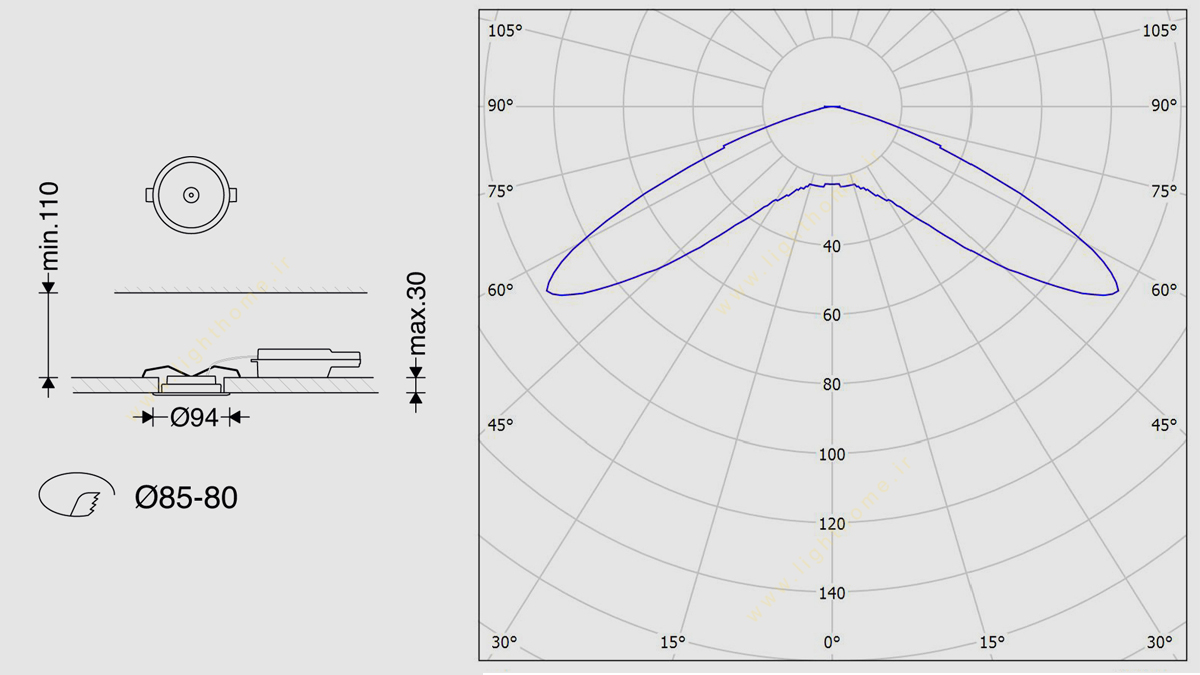The width and height of the screenshot is (1200, 675).
Task: Click the 30° label at chart's bottom right
Action: coord(1160,642)
